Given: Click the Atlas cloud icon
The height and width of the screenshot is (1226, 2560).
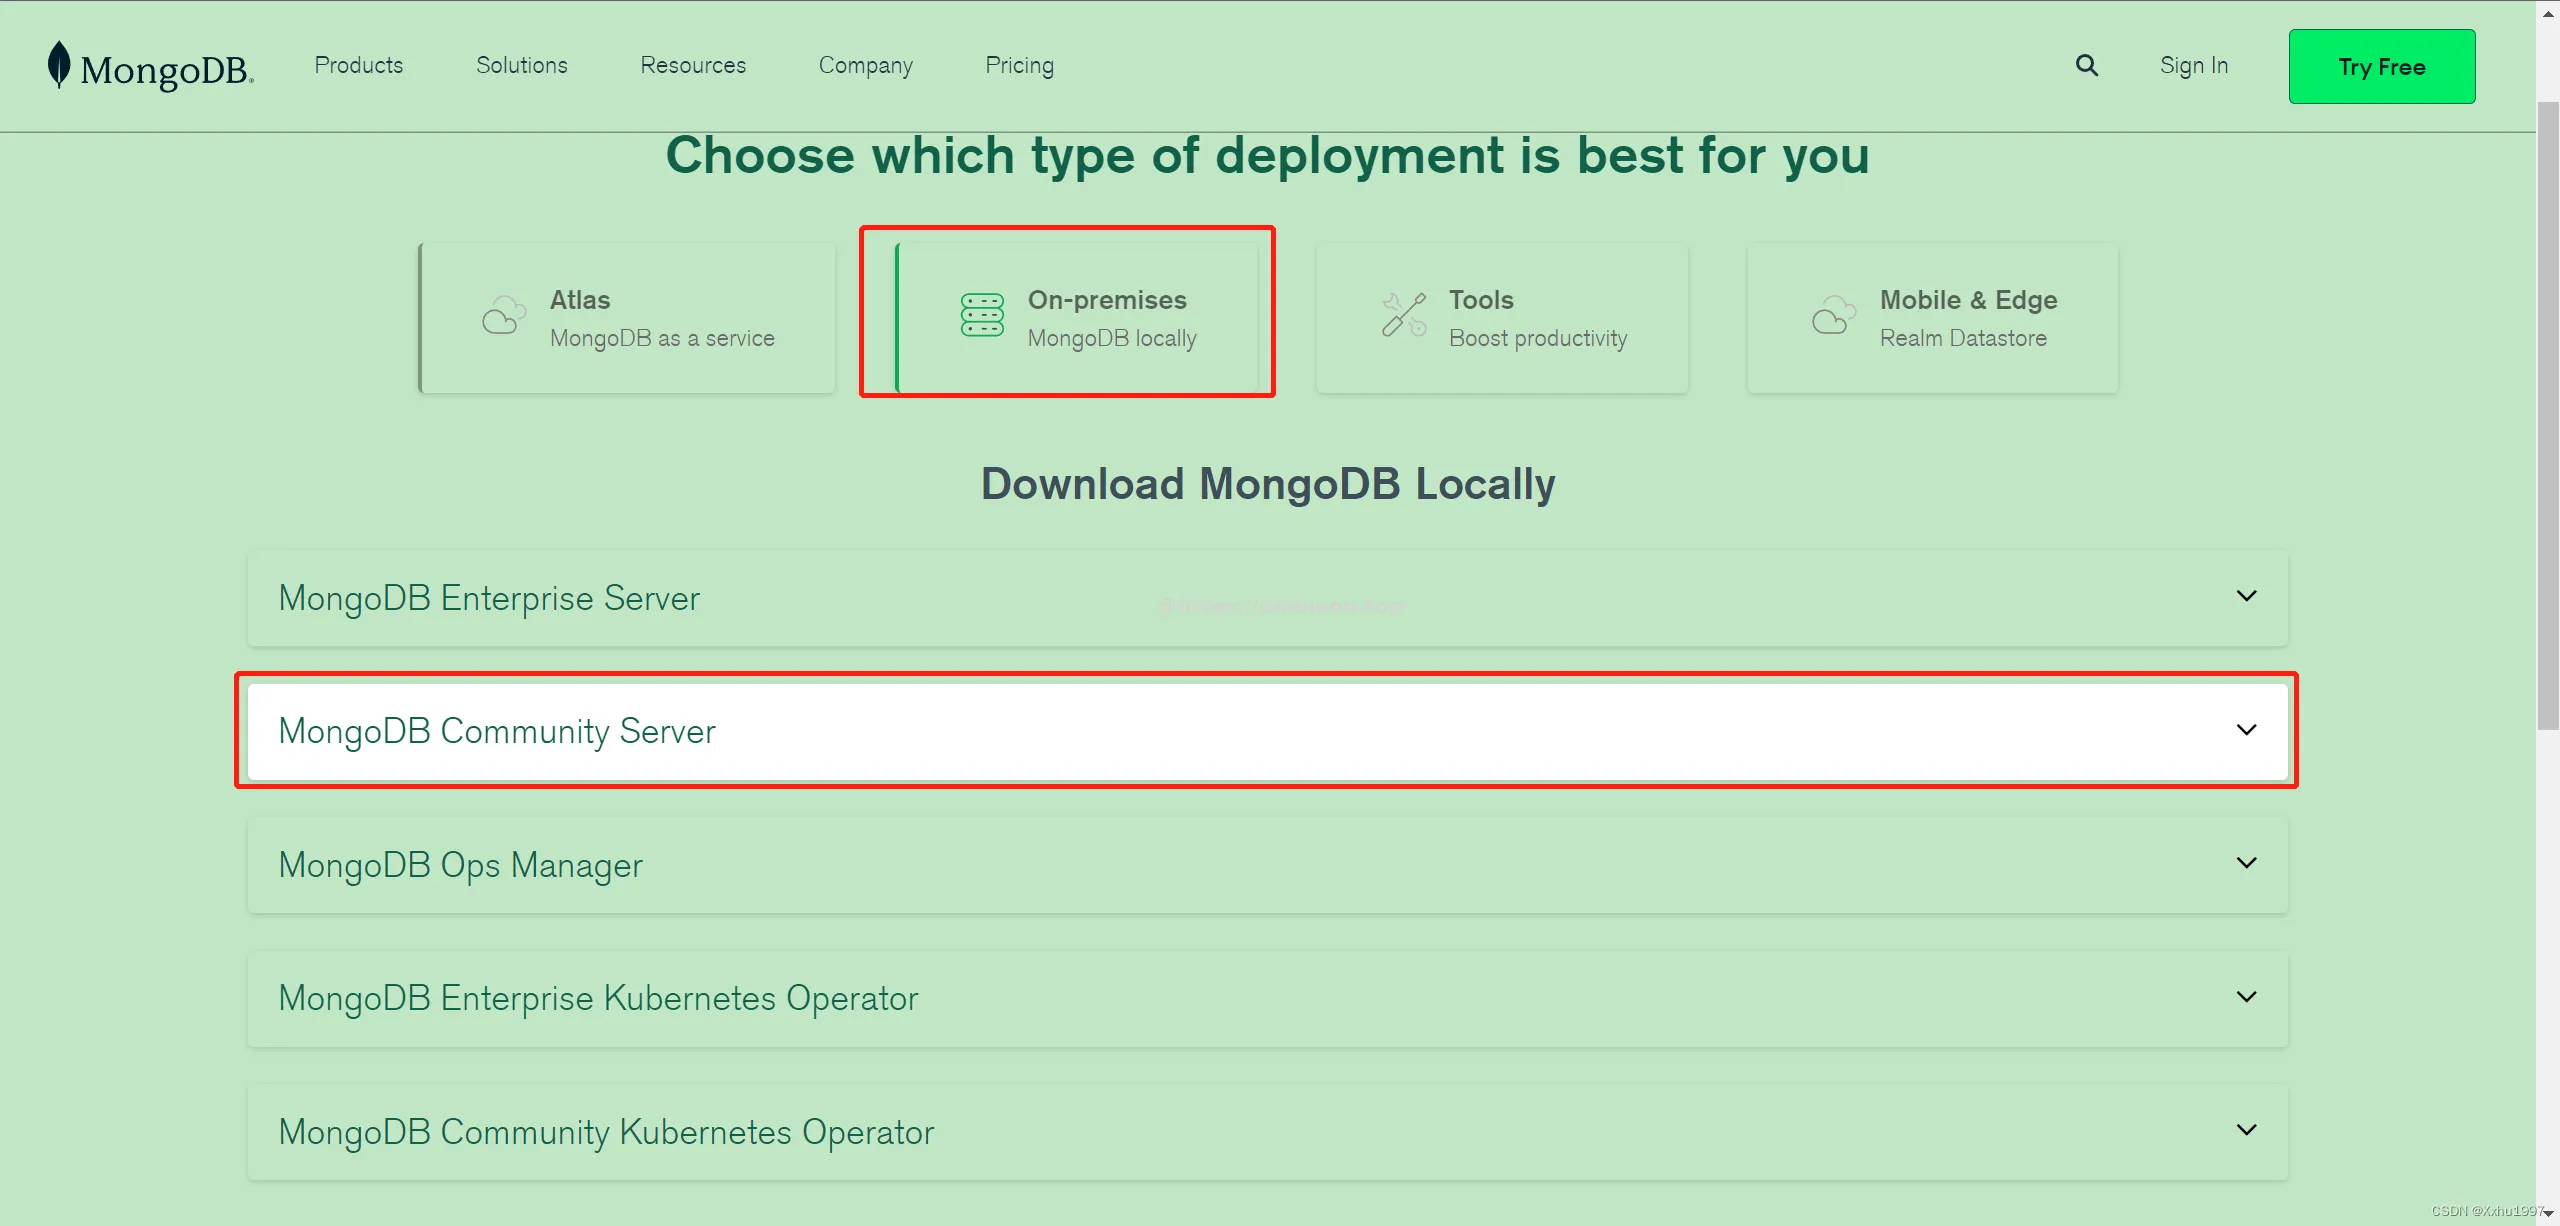Looking at the screenshot, I should click(x=503, y=316).
